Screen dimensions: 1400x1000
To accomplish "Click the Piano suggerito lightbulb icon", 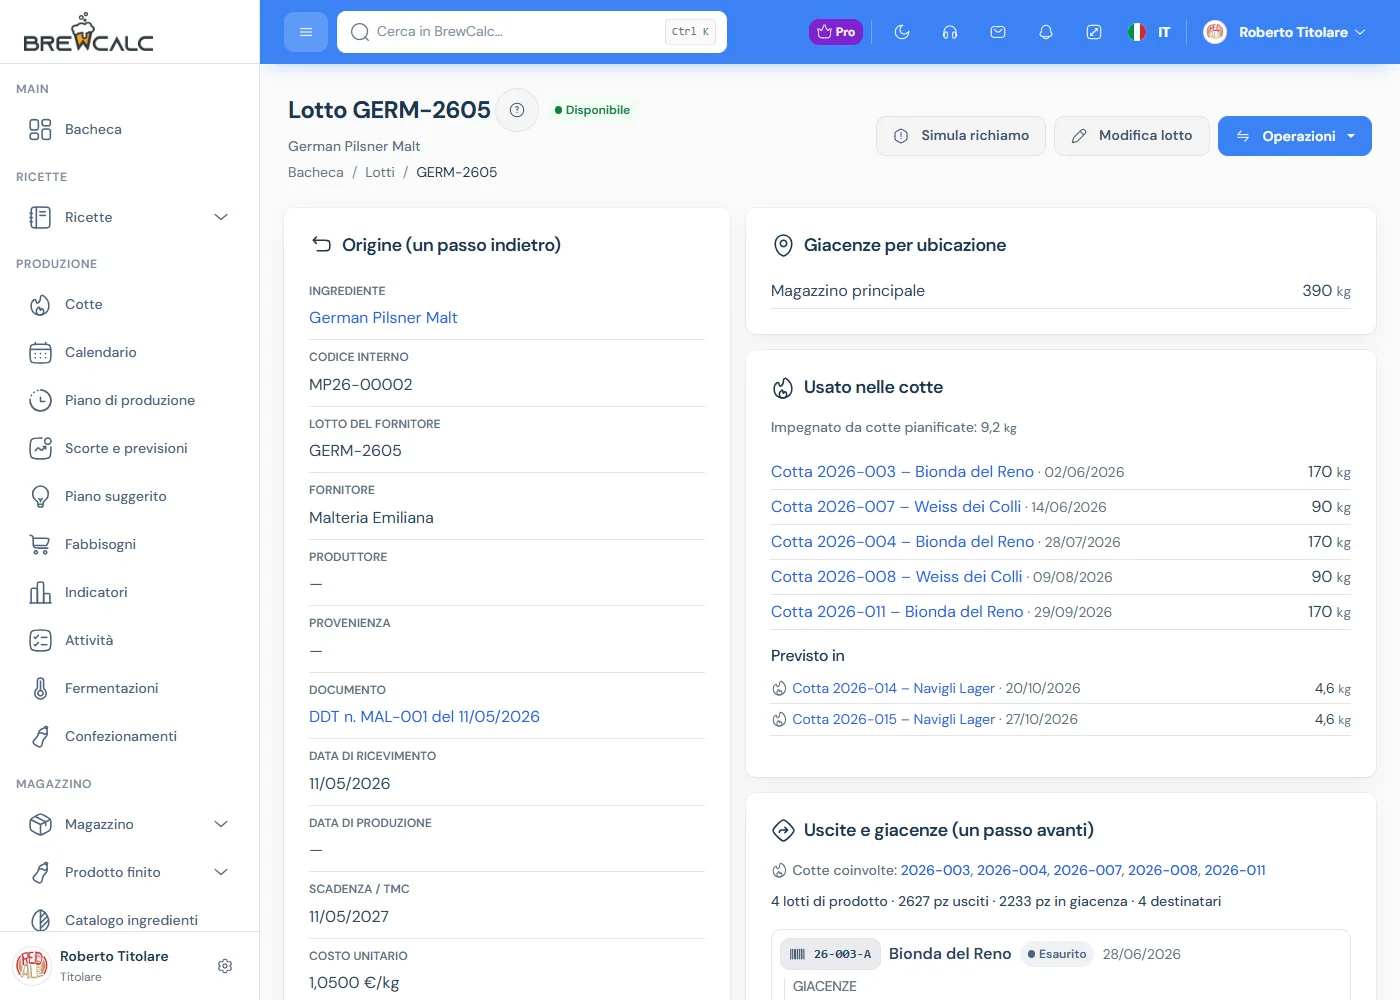I will 40,496.
